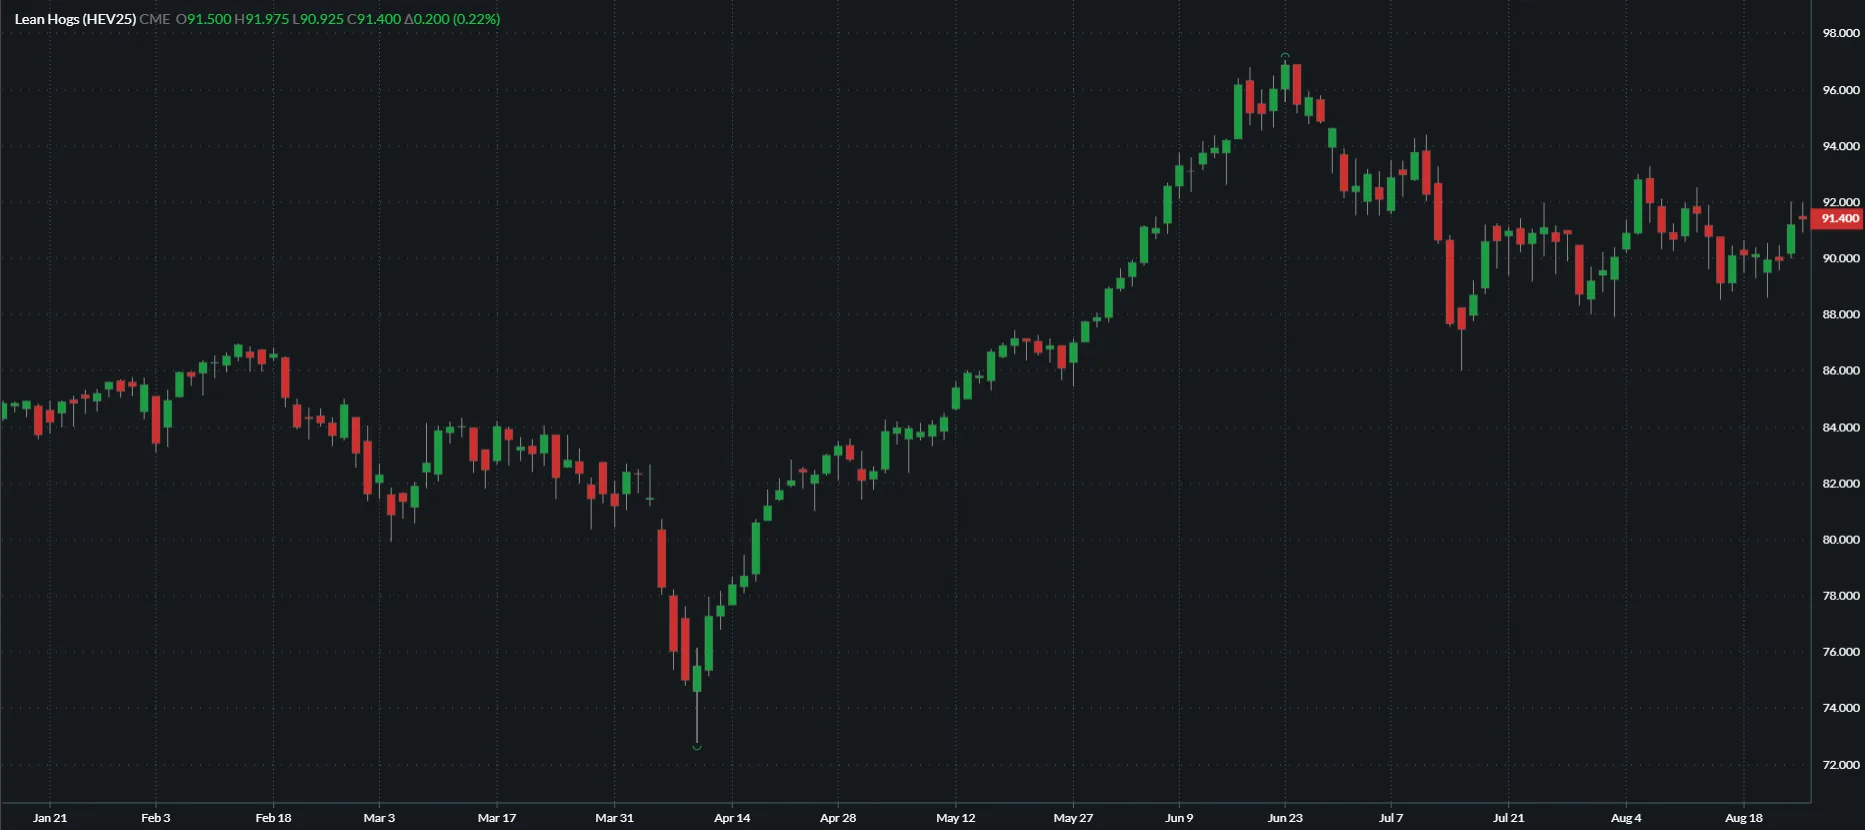The height and width of the screenshot is (830, 1865).
Task: Click the 86.000 price axis label
Action: click(1840, 370)
